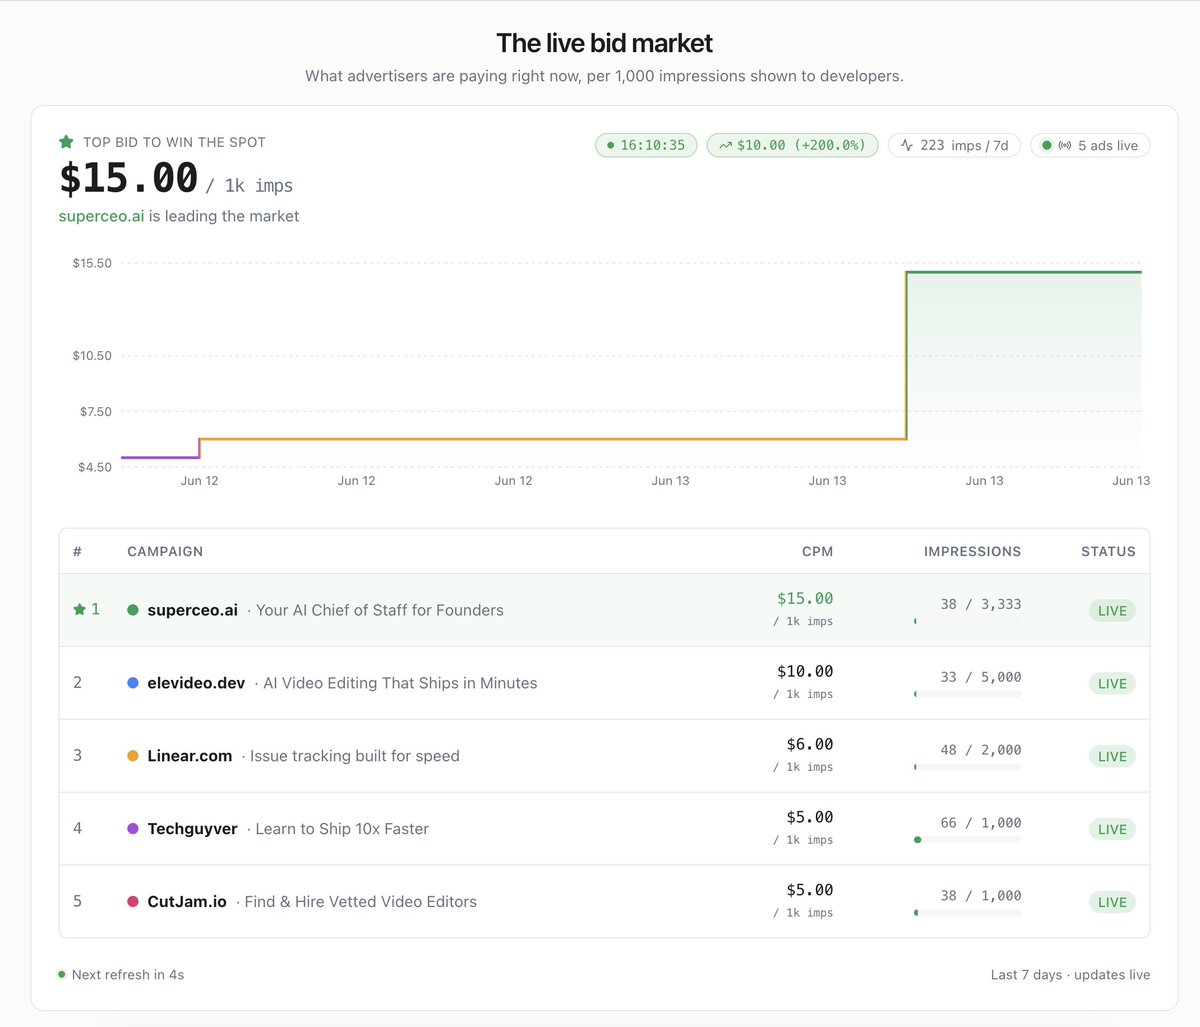Viewport: 1200px width, 1027px height.
Task: Click LIVE status badge for CutJam.io
Action: [1112, 902]
